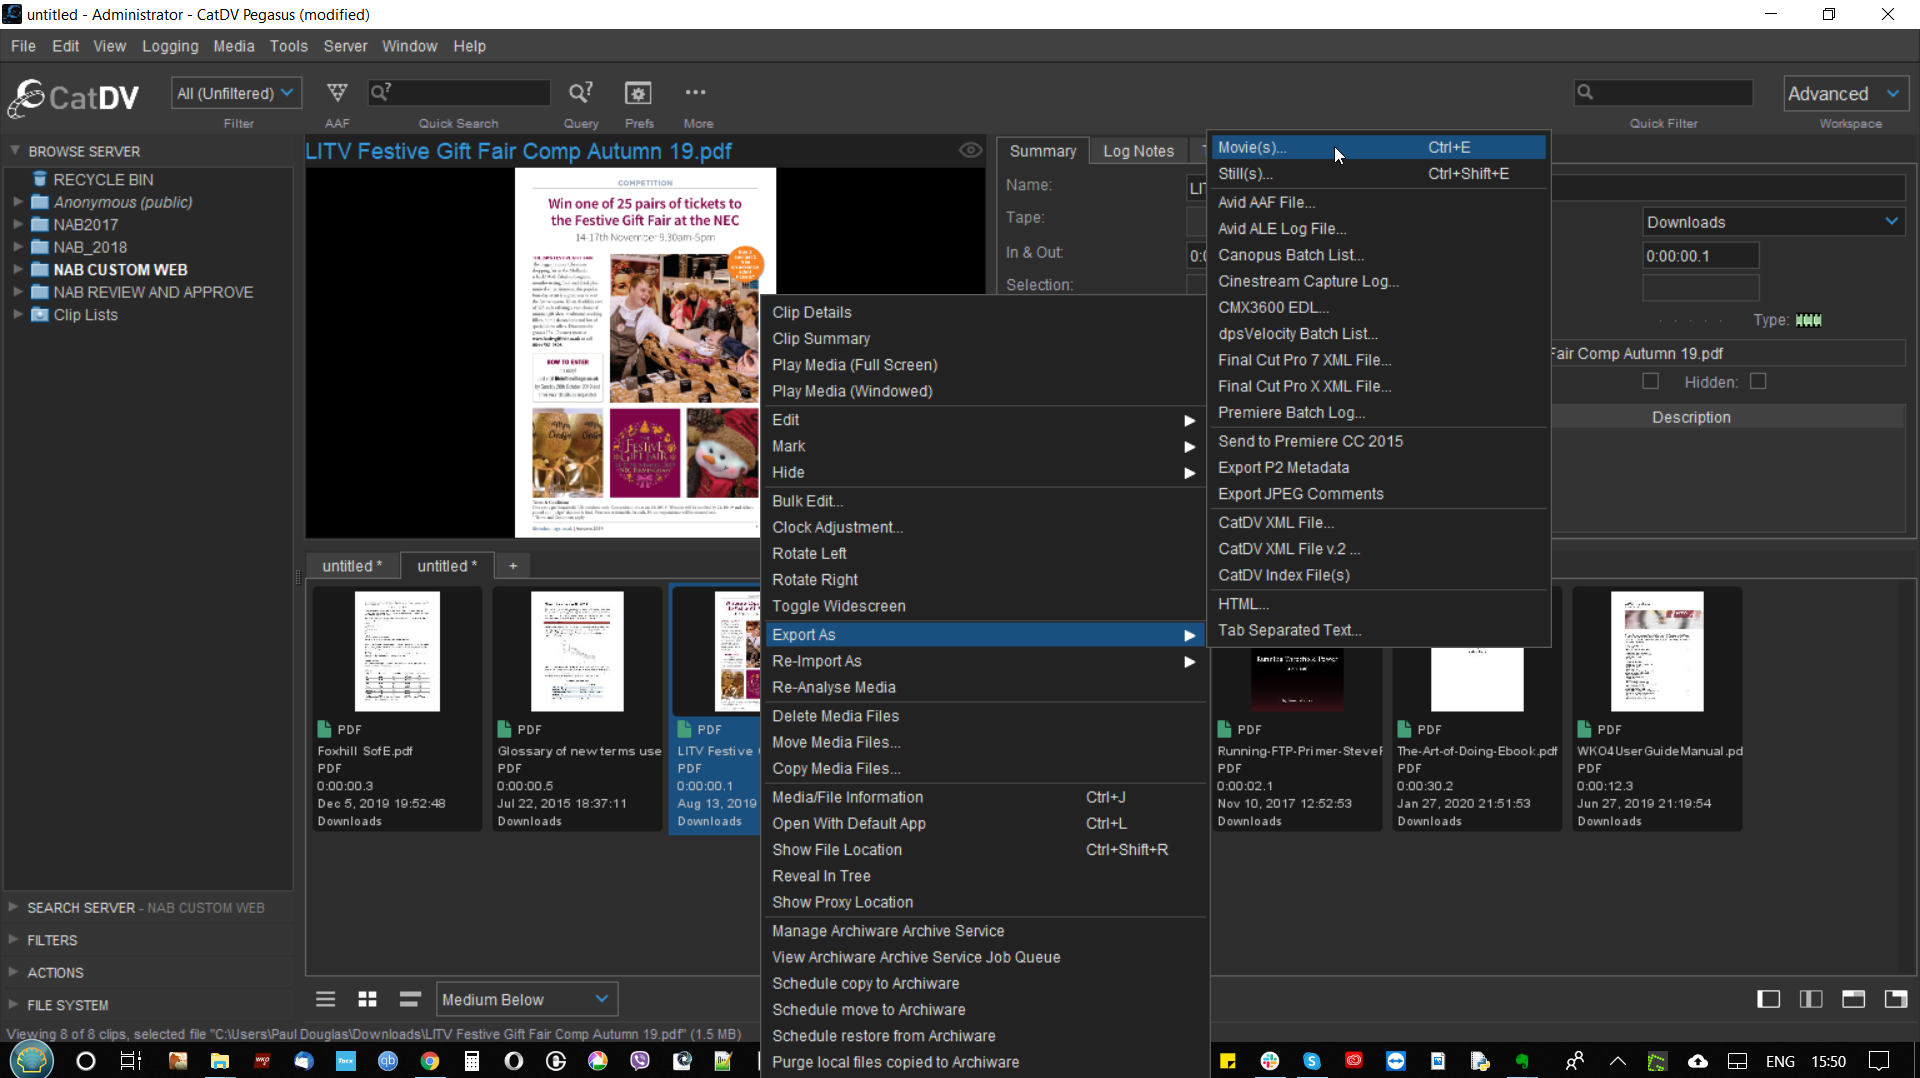Open the Medium Below view size dropdown
The image size is (1920, 1078).
coord(526,999)
